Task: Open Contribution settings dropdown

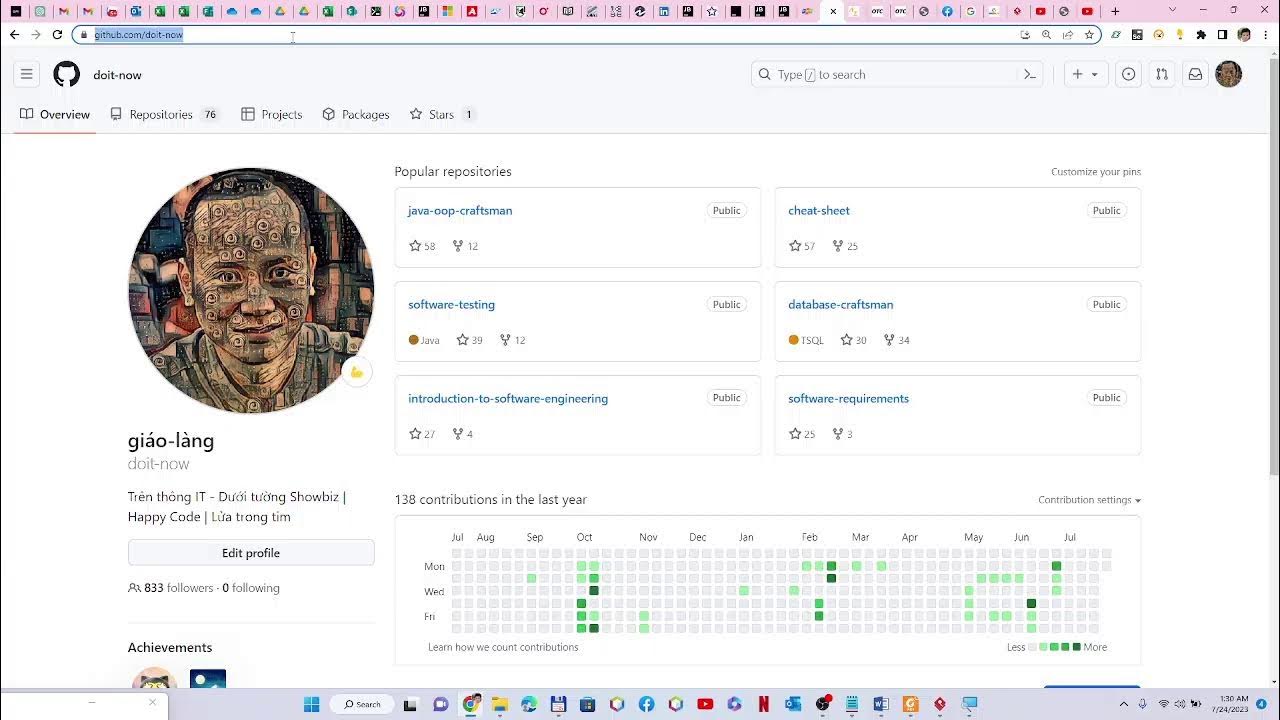Action: pos(1089,500)
